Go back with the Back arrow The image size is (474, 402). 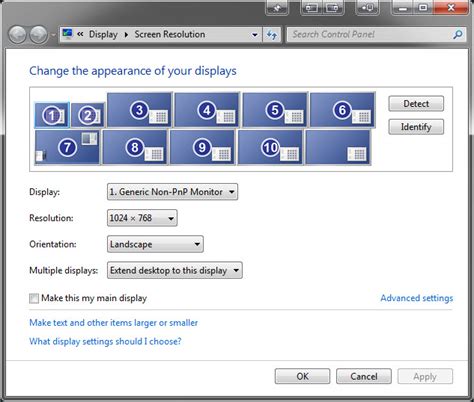pyautogui.click(x=17, y=35)
